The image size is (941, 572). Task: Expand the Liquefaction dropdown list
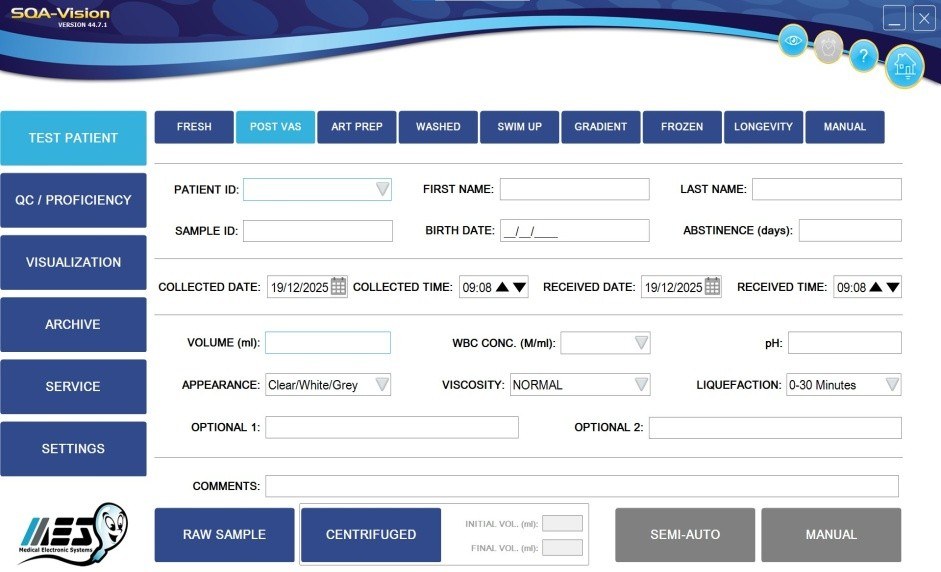pyautogui.click(x=892, y=385)
